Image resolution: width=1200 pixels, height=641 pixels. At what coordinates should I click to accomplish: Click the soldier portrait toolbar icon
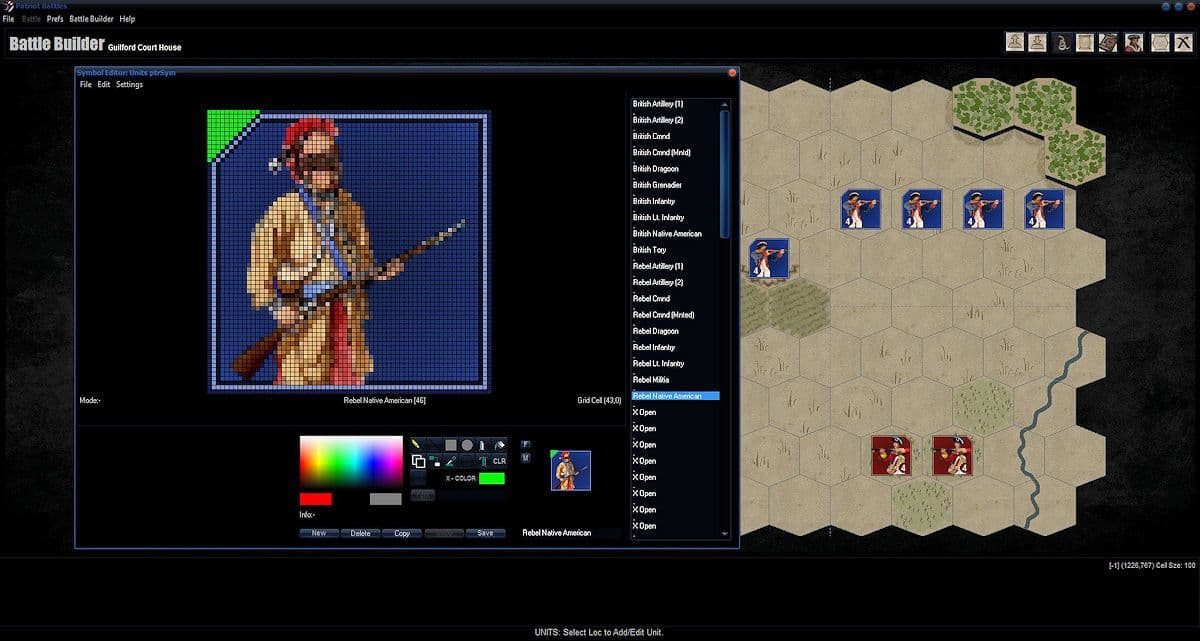(1133, 42)
